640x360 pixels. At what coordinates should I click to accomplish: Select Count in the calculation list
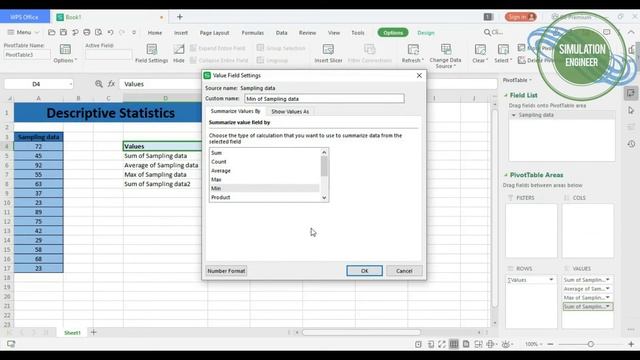pos(264,162)
